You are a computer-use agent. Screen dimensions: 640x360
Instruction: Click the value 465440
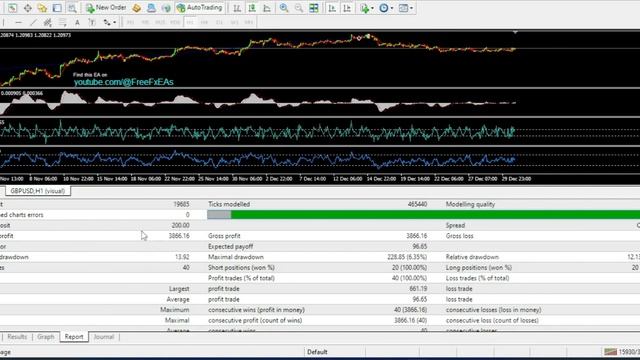(417, 204)
